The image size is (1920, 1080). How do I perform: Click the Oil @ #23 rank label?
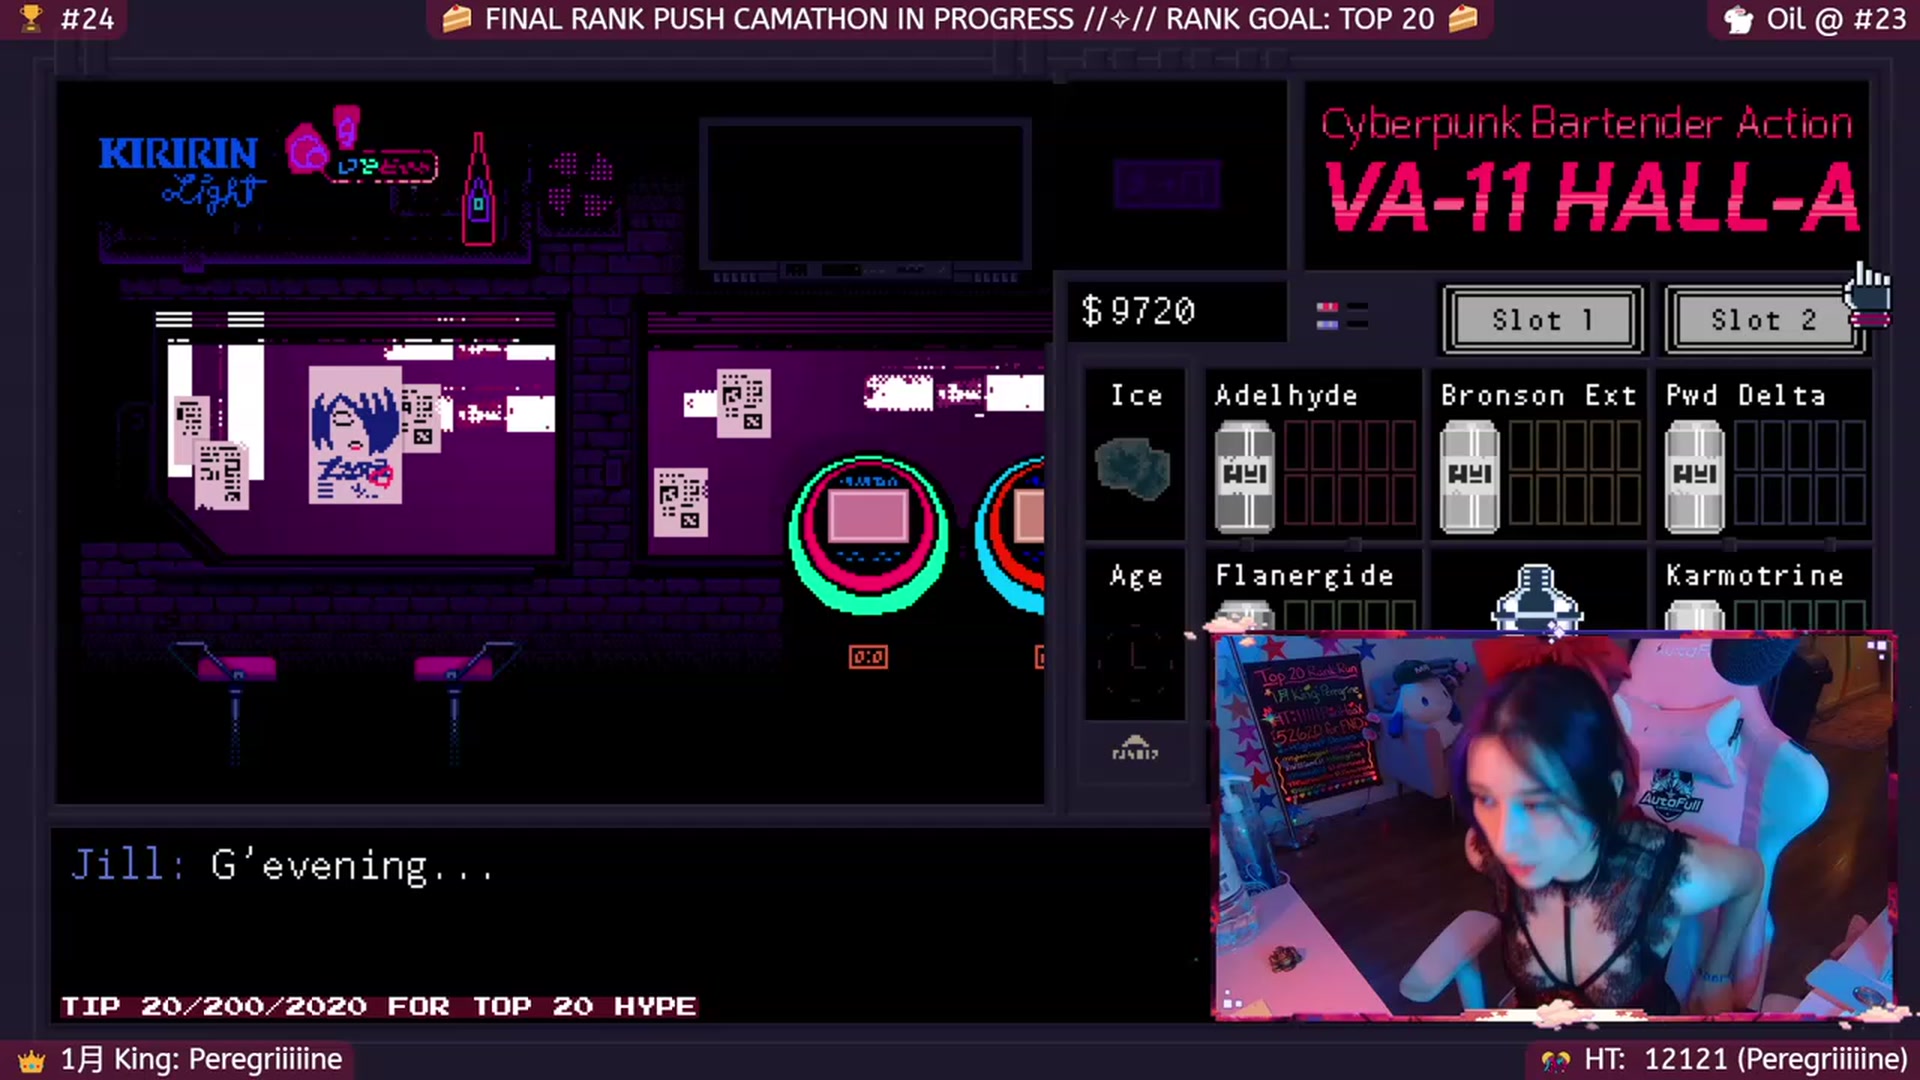(x=1815, y=19)
